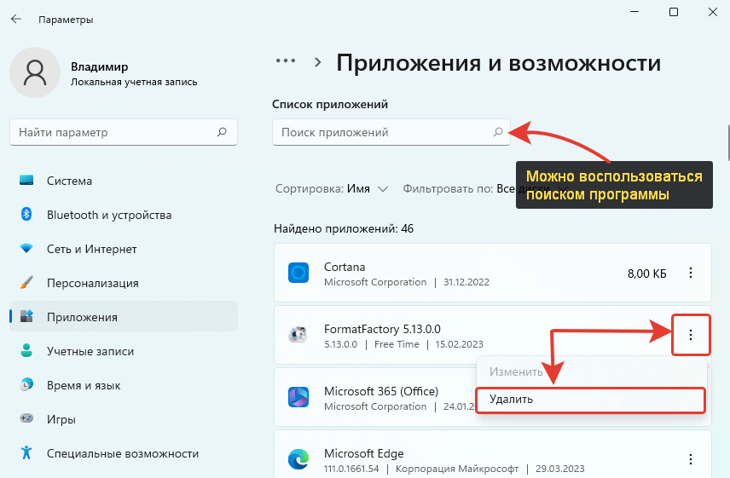
Task: Focus the Найти параметр search field
Action: point(123,132)
